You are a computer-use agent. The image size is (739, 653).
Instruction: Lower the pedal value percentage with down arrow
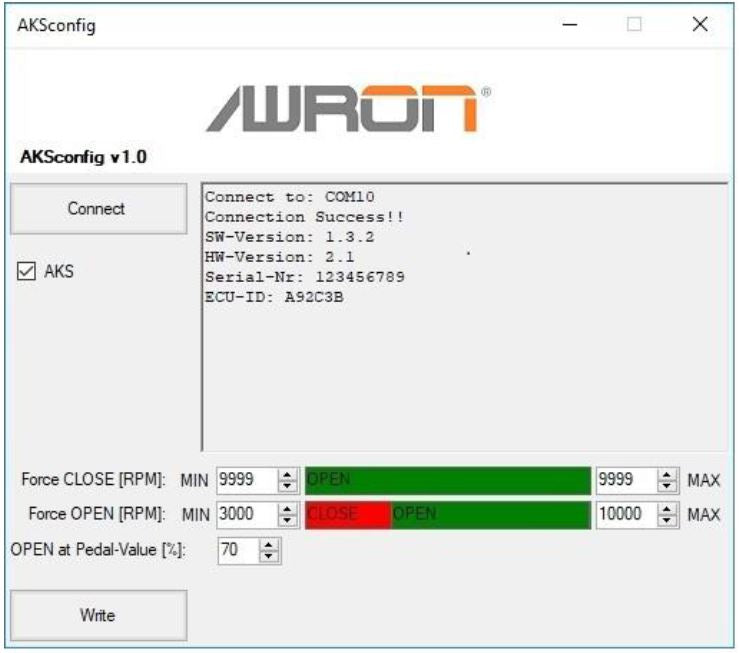[269, 556]
